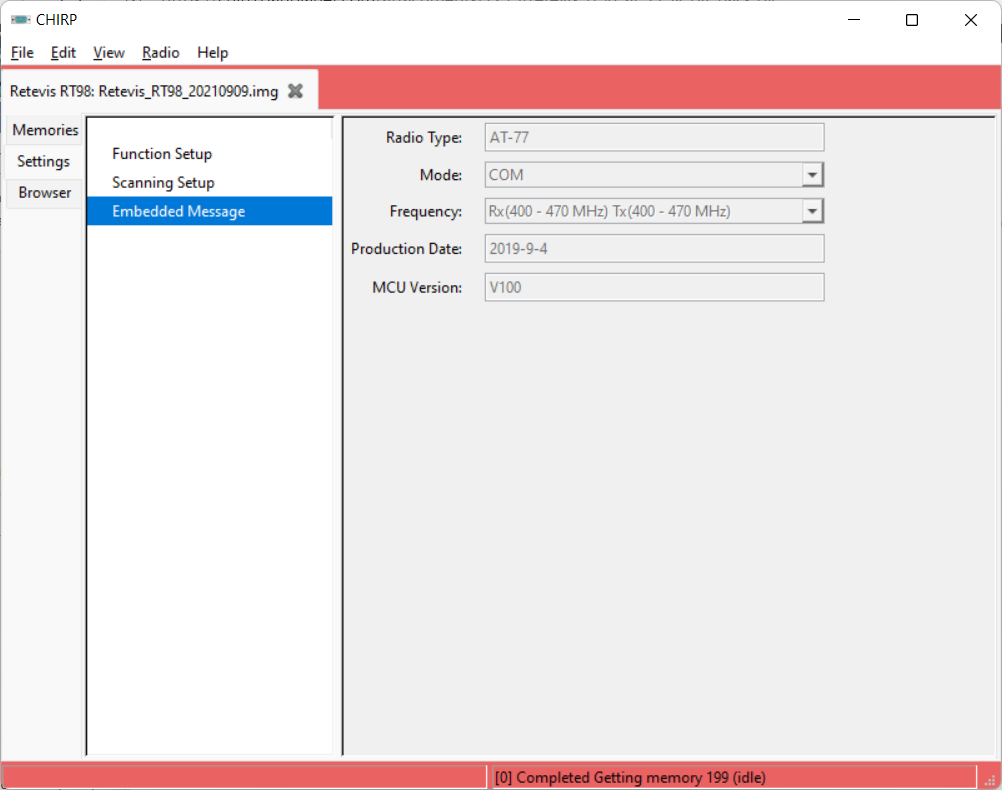1002x790 pixels.
Task: Click the Radio Type field showing AT-77
Action: pyautogui.click(x=654, y=137)
